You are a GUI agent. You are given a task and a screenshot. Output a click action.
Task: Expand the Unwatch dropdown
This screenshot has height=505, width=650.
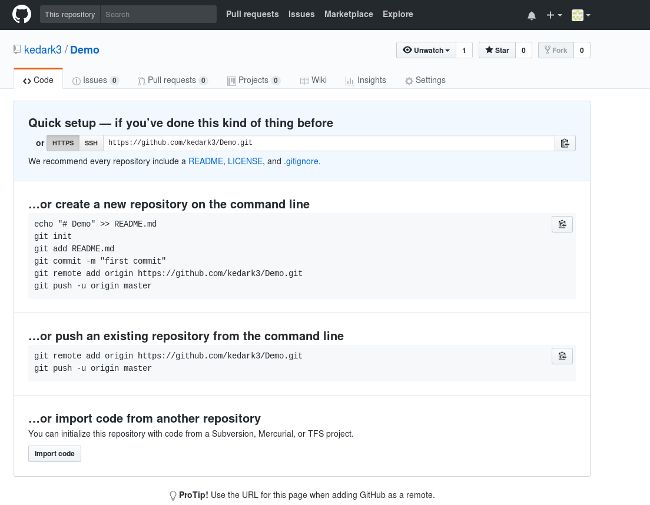[426, 50]
